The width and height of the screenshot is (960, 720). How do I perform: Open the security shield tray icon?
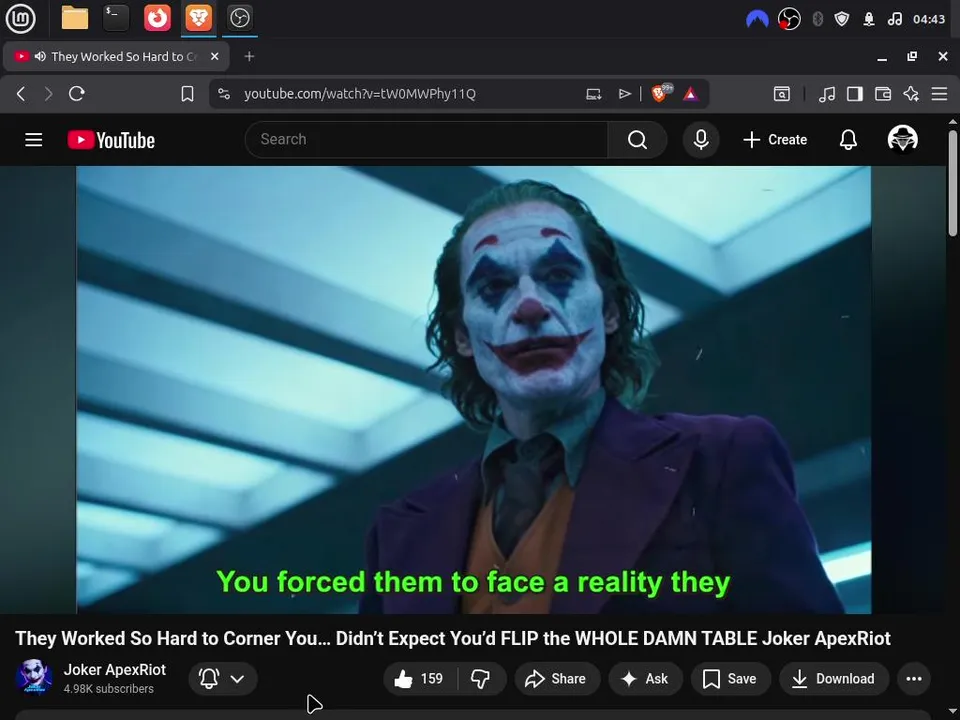pyautogui.click(x=842, y=20)
